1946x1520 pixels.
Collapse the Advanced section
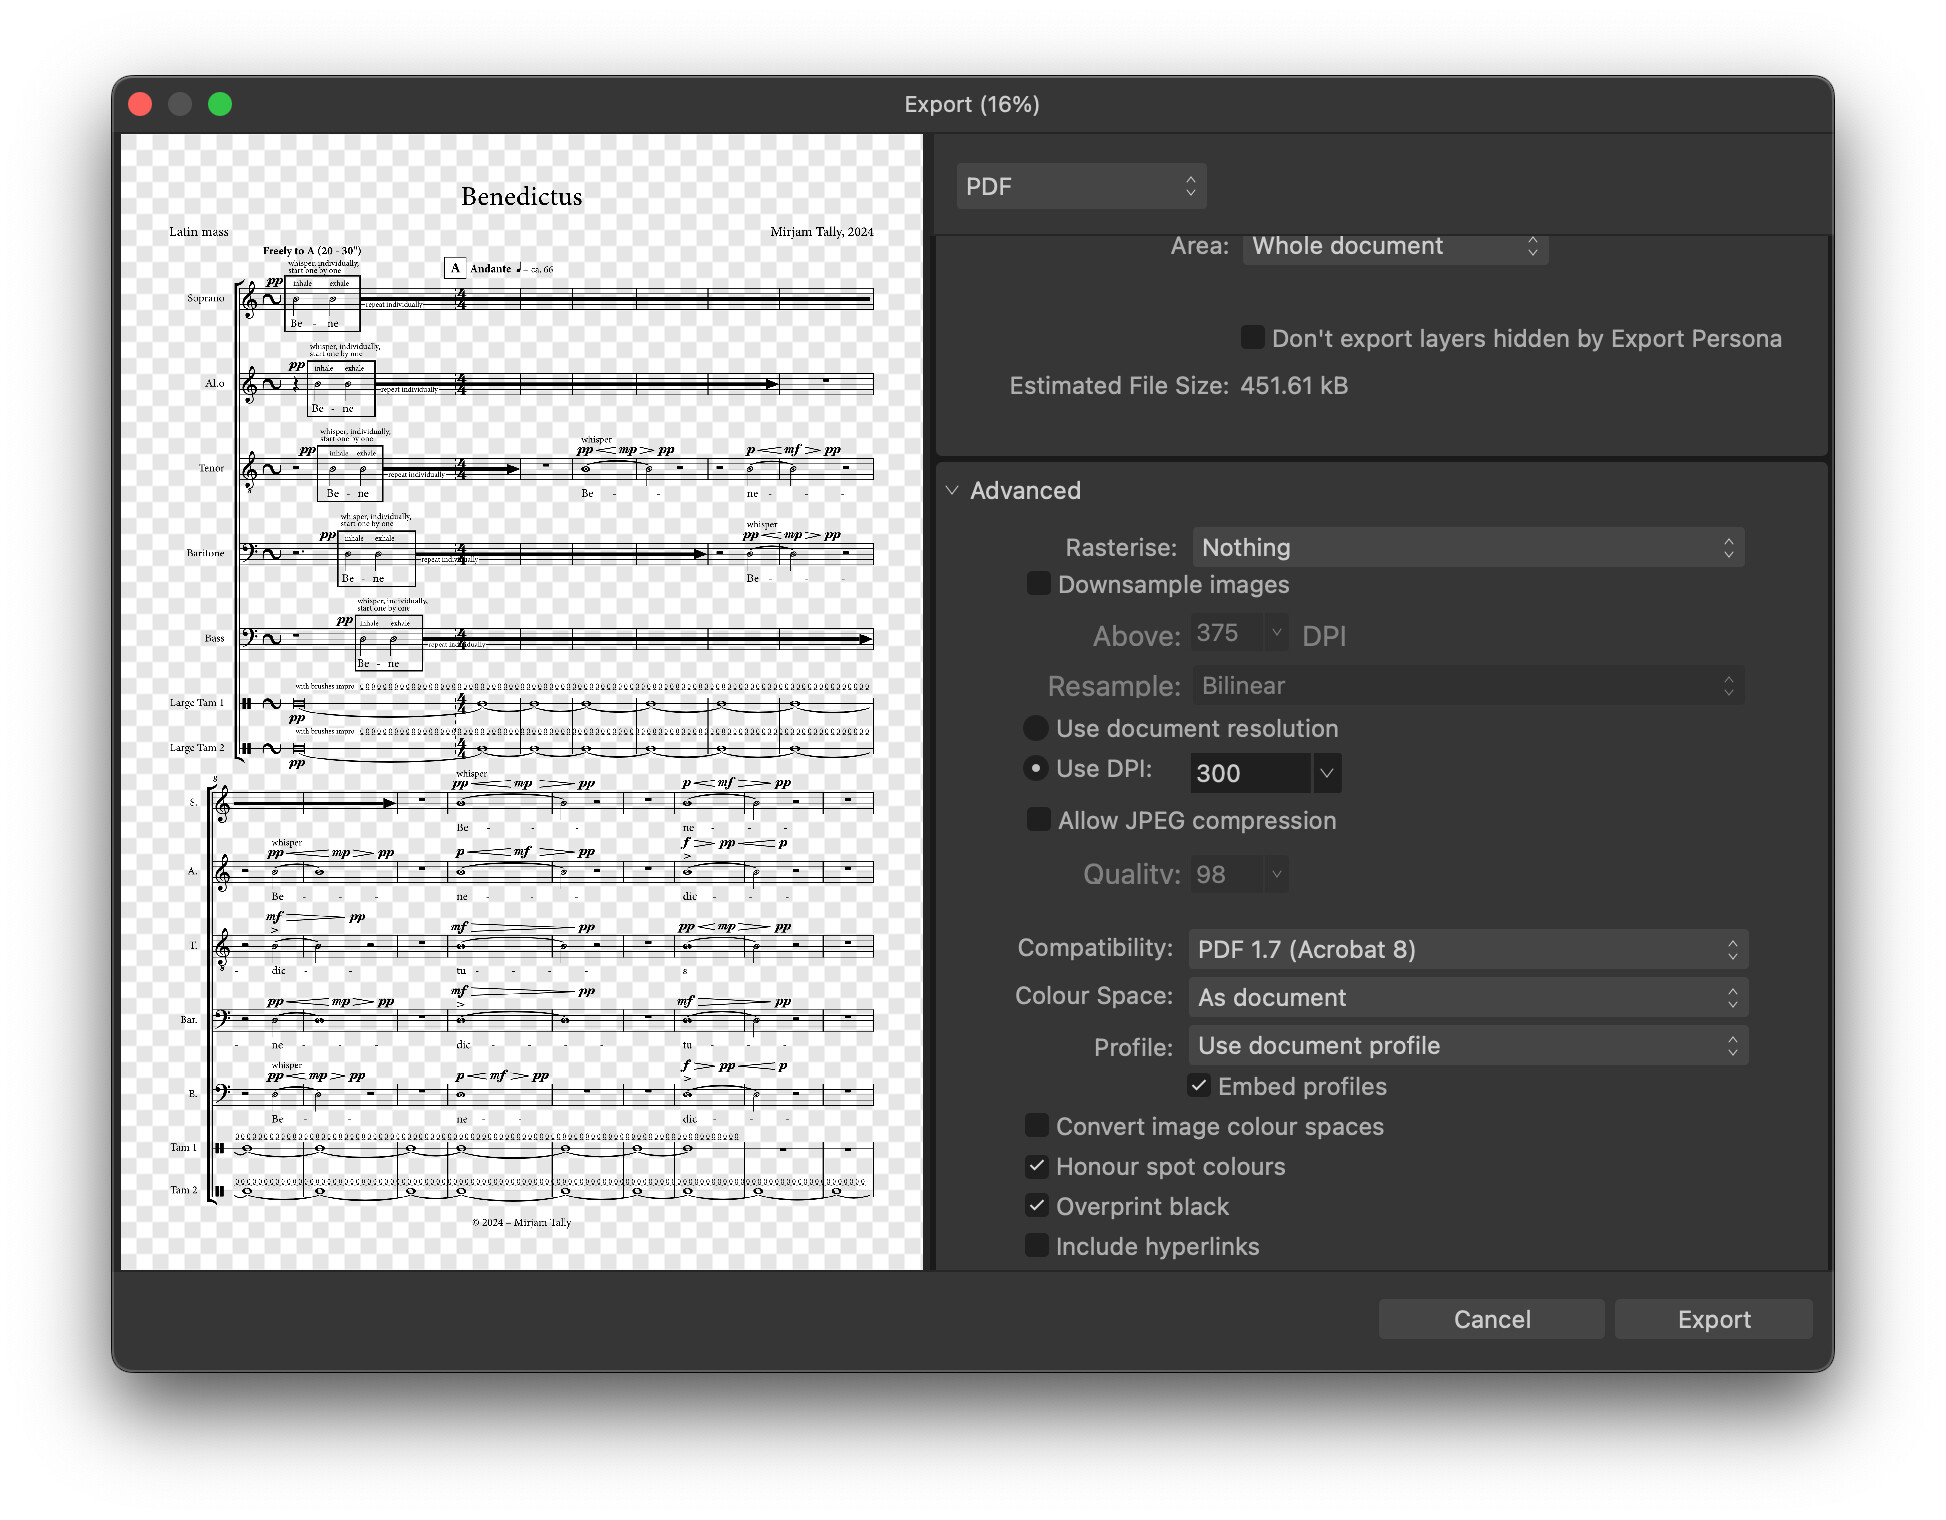[x=952, y=491]
